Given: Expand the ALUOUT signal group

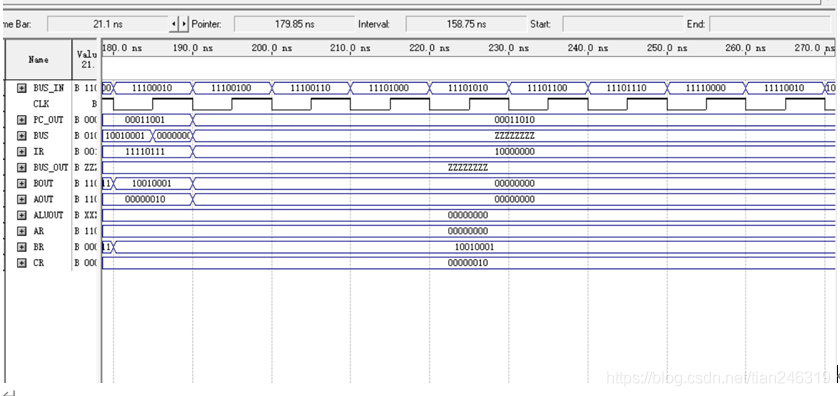Looking at the screenshot, I should (x=21, y=215).
